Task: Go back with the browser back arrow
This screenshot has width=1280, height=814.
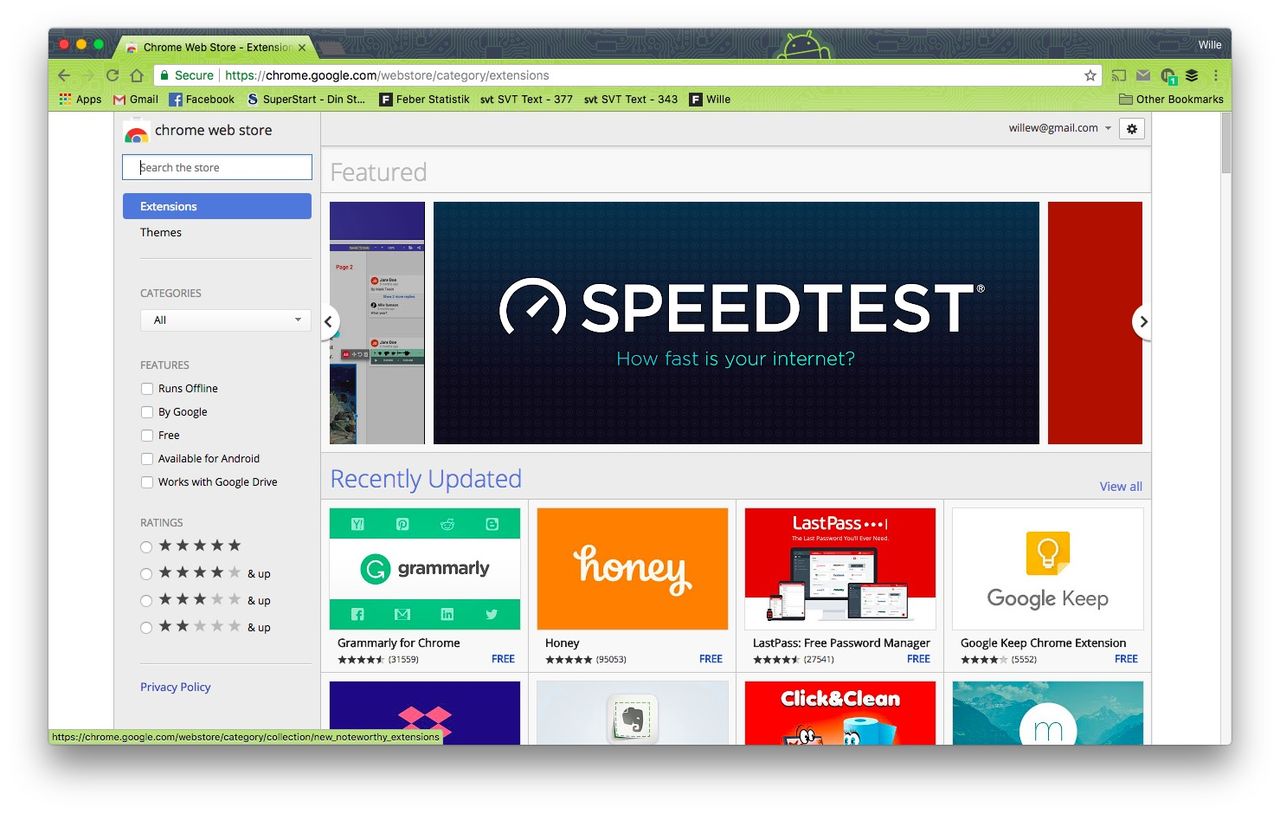Action: 64,75
